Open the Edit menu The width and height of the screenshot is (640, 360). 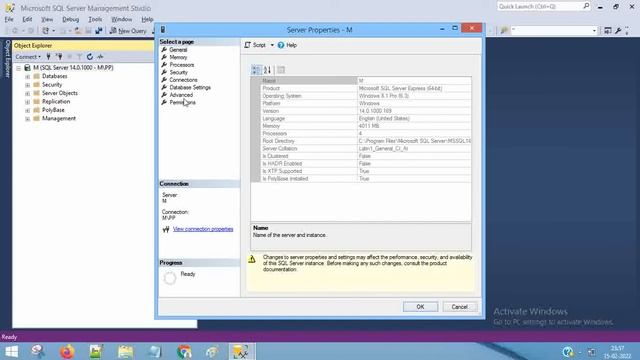tap(27, 19)
